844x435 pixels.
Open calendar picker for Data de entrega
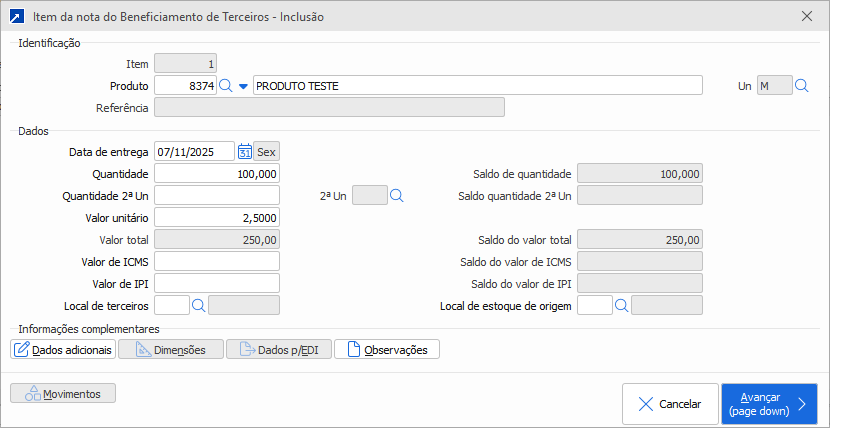[x=244, y=152]
